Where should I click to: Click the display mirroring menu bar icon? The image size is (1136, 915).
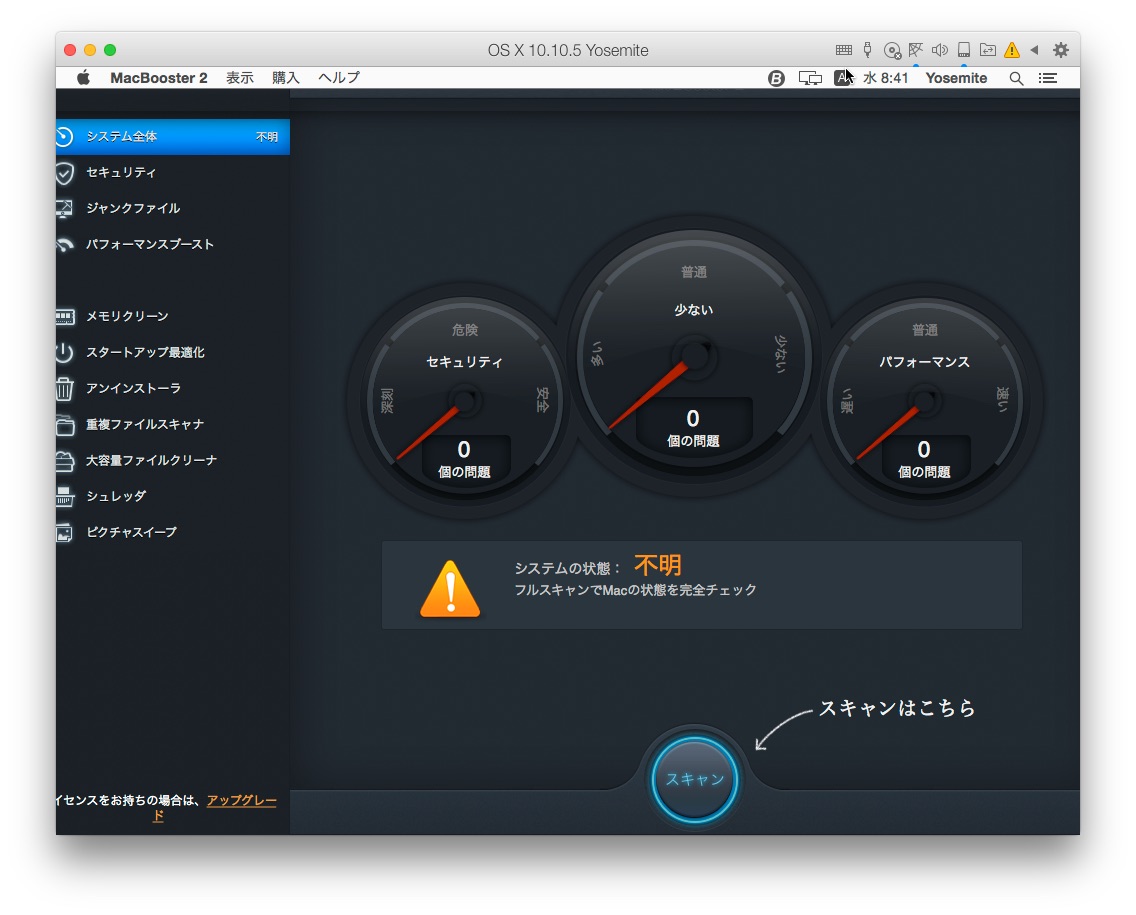(x=810, y=78)
